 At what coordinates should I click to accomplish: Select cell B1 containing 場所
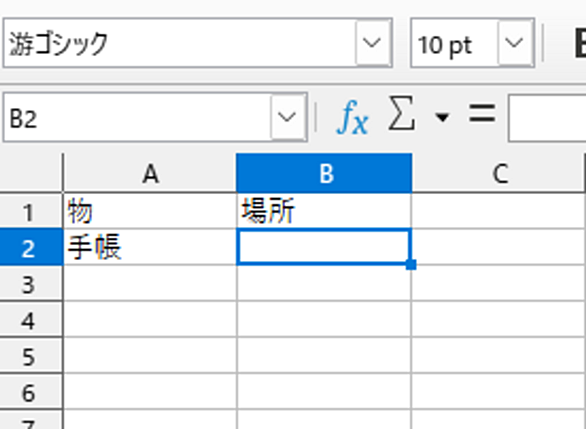click(x=324, y=211)
